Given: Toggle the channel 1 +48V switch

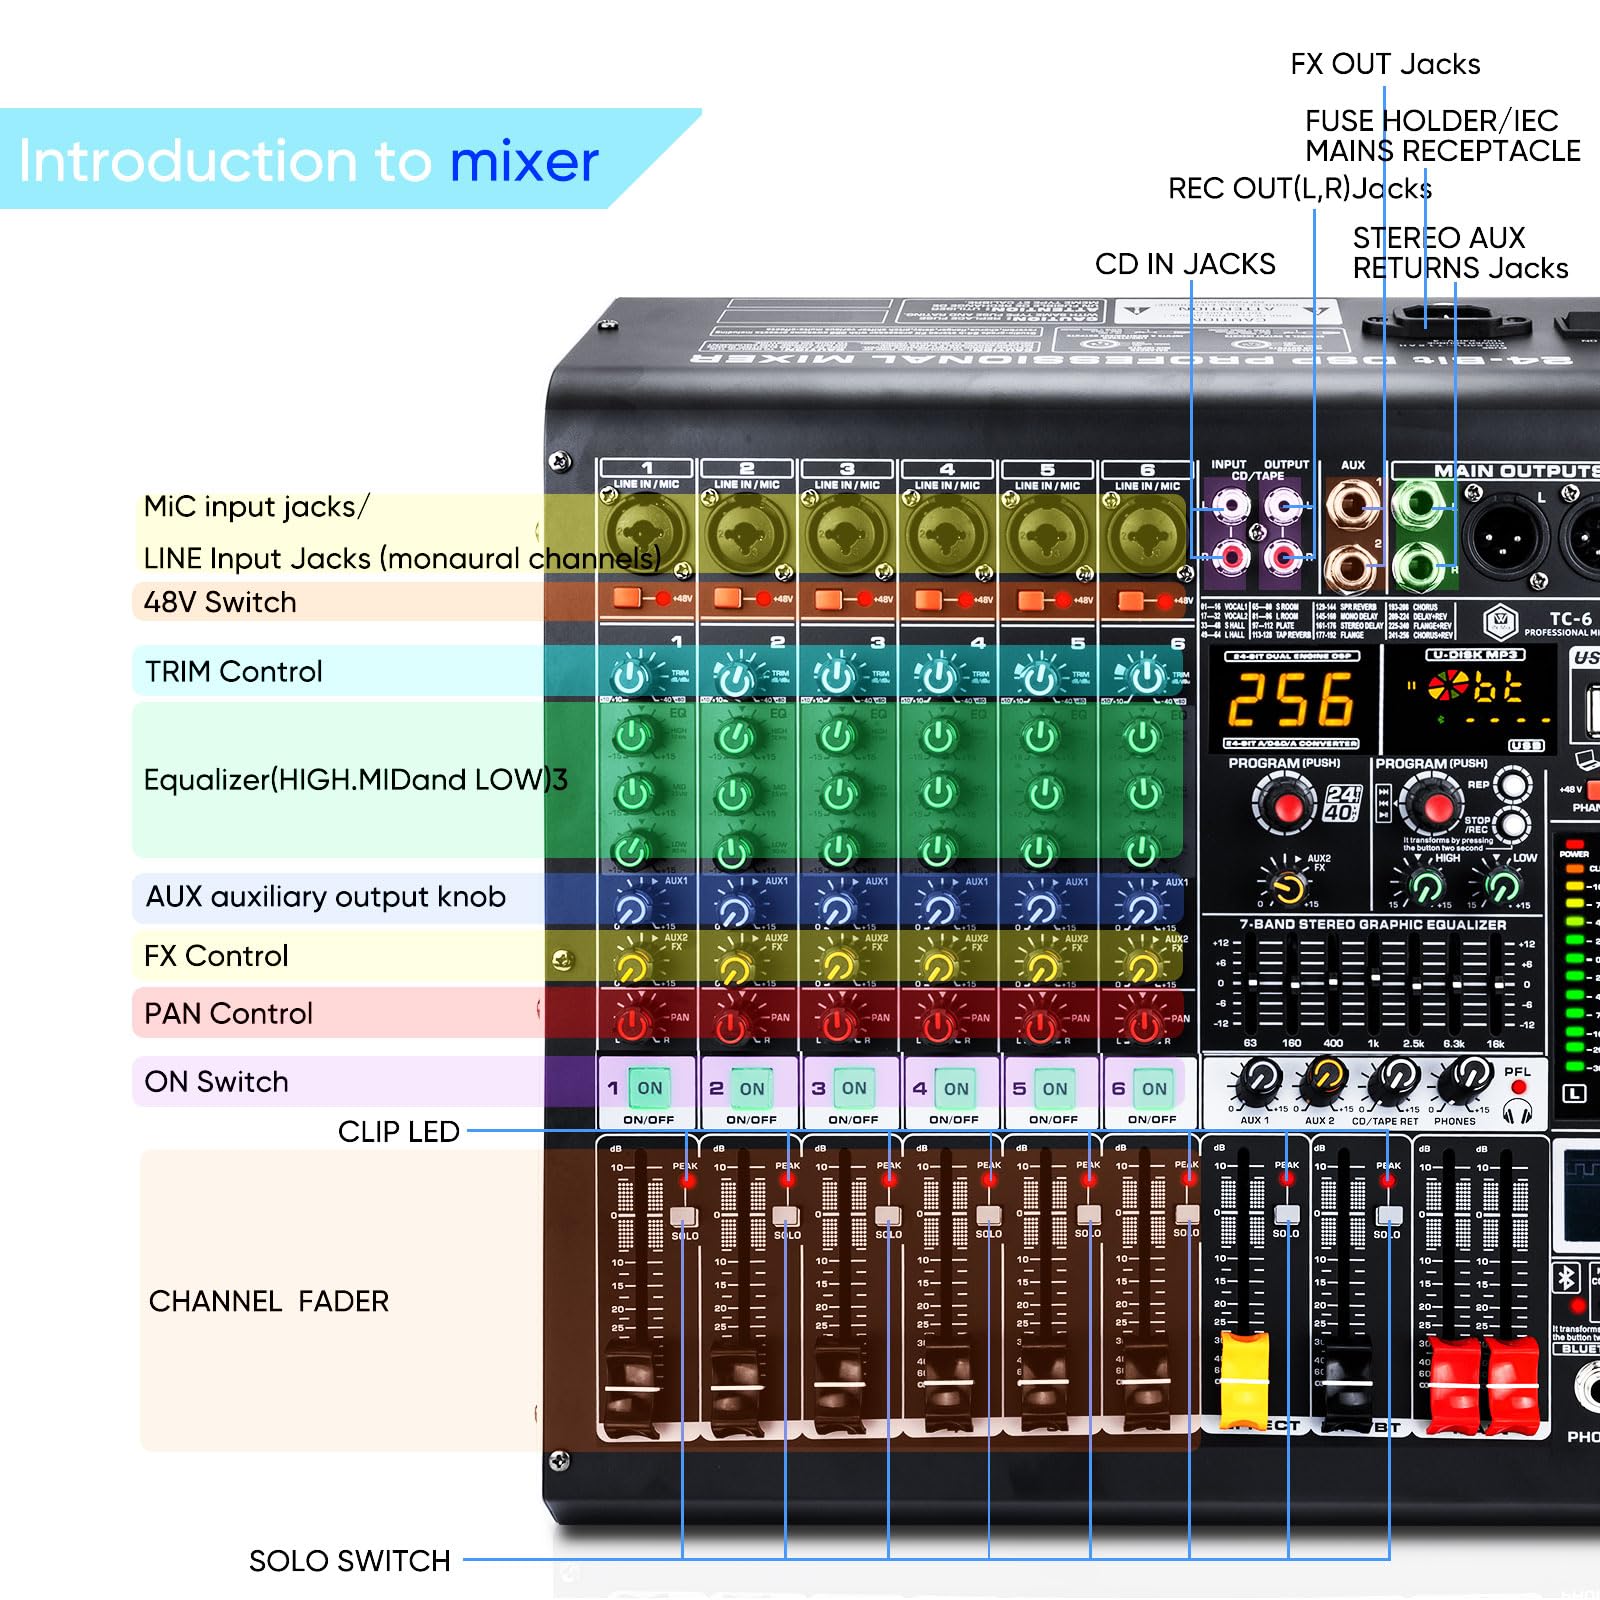Looking at the screenshot, I should pyautogui.click(x=628, y=598).
